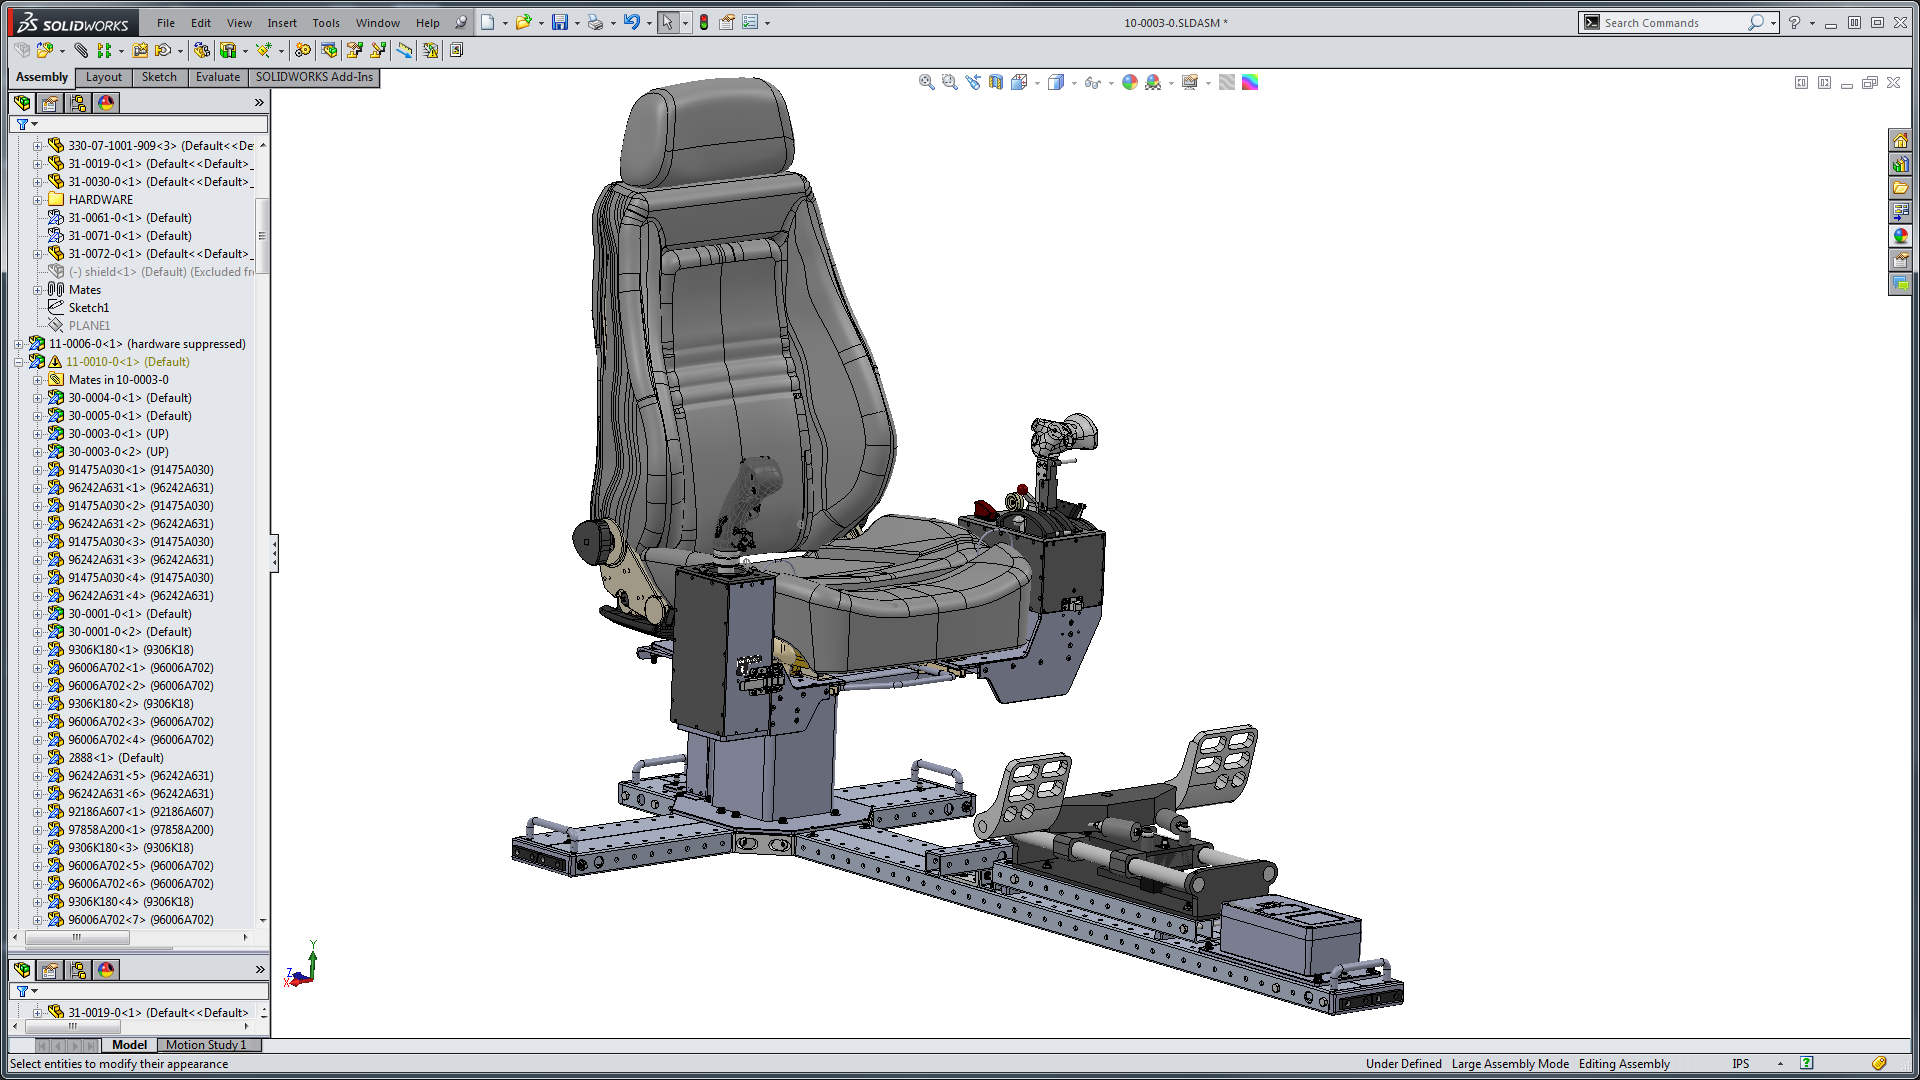Click Zoom to Fit icon
This screenshot has height=1080, width=1920.
[x=926, y=82]
